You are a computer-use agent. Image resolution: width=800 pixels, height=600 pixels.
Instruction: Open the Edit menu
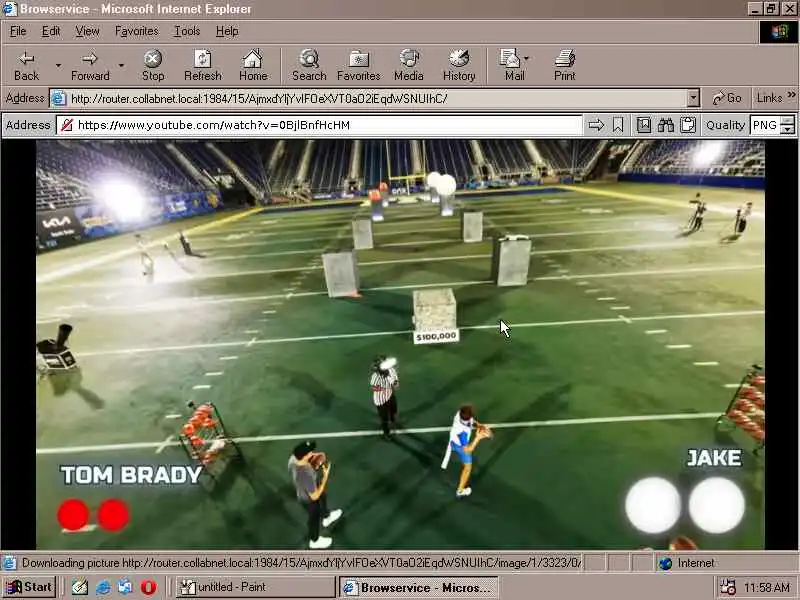pyautogui.click(x=51, y=32)
